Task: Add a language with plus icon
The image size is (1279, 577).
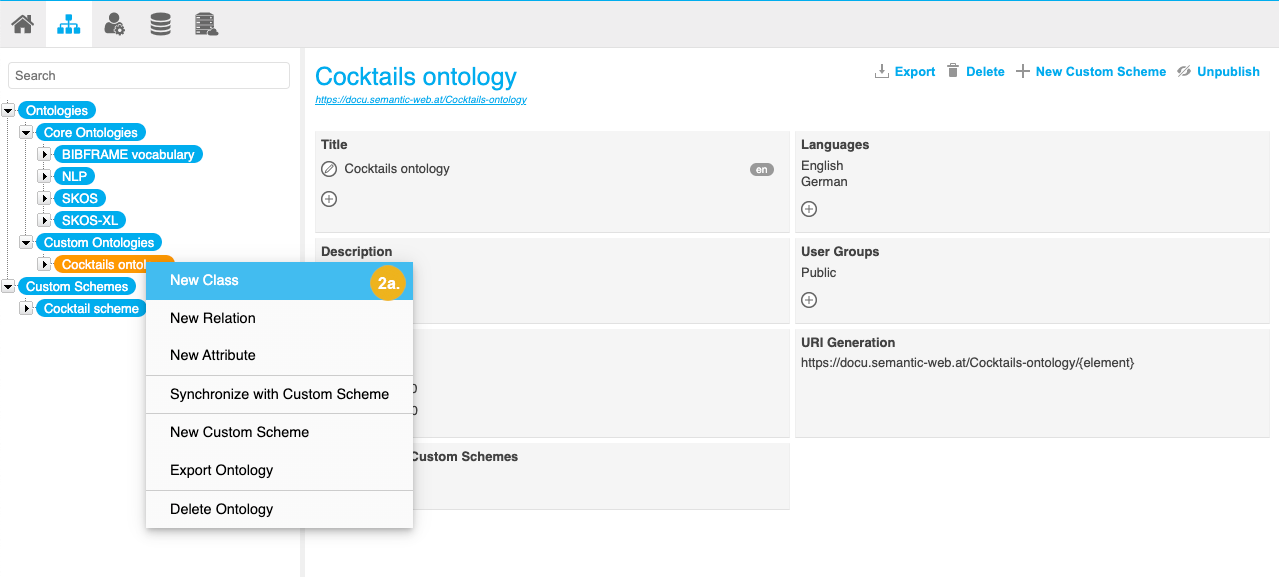Action: tap(809, 209)
